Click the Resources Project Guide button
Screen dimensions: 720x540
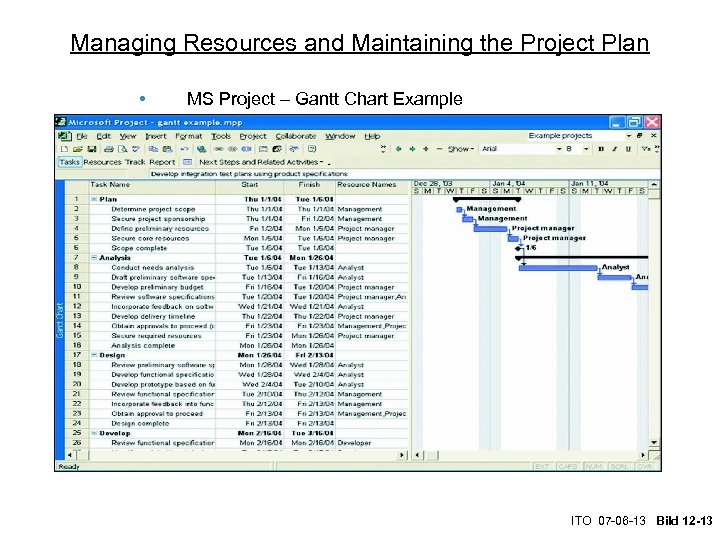tap(102, 162)
